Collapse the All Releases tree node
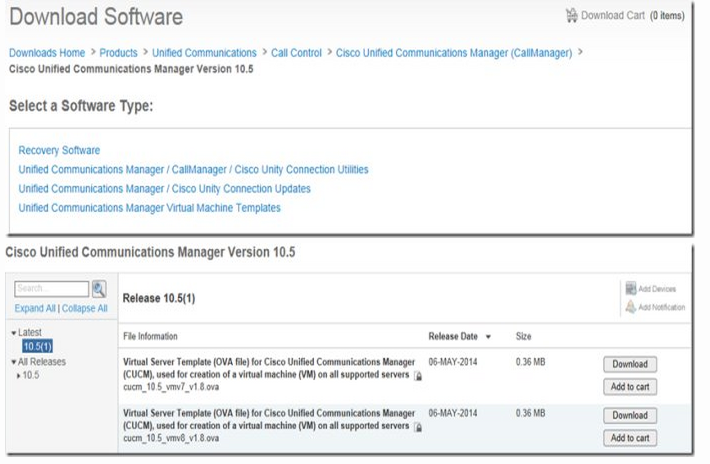Viewport: 710px width, 464px height. pos(14,362)
